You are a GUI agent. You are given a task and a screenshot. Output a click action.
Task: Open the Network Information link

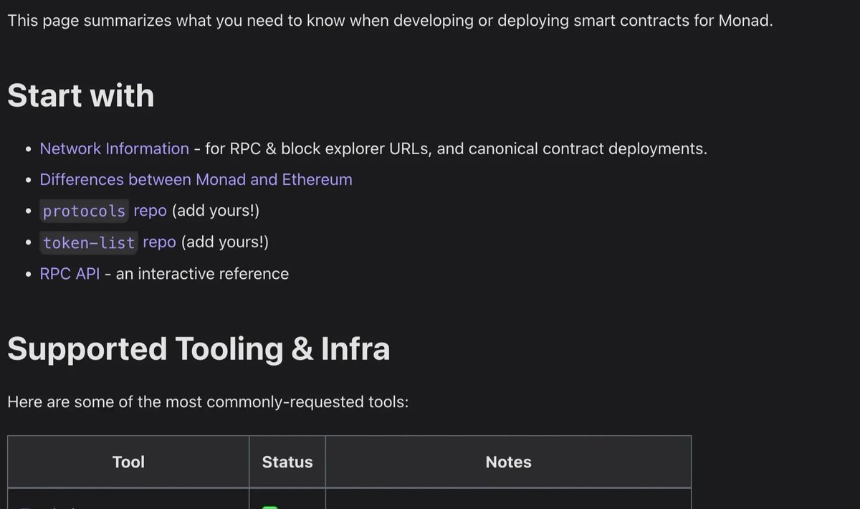114,149
